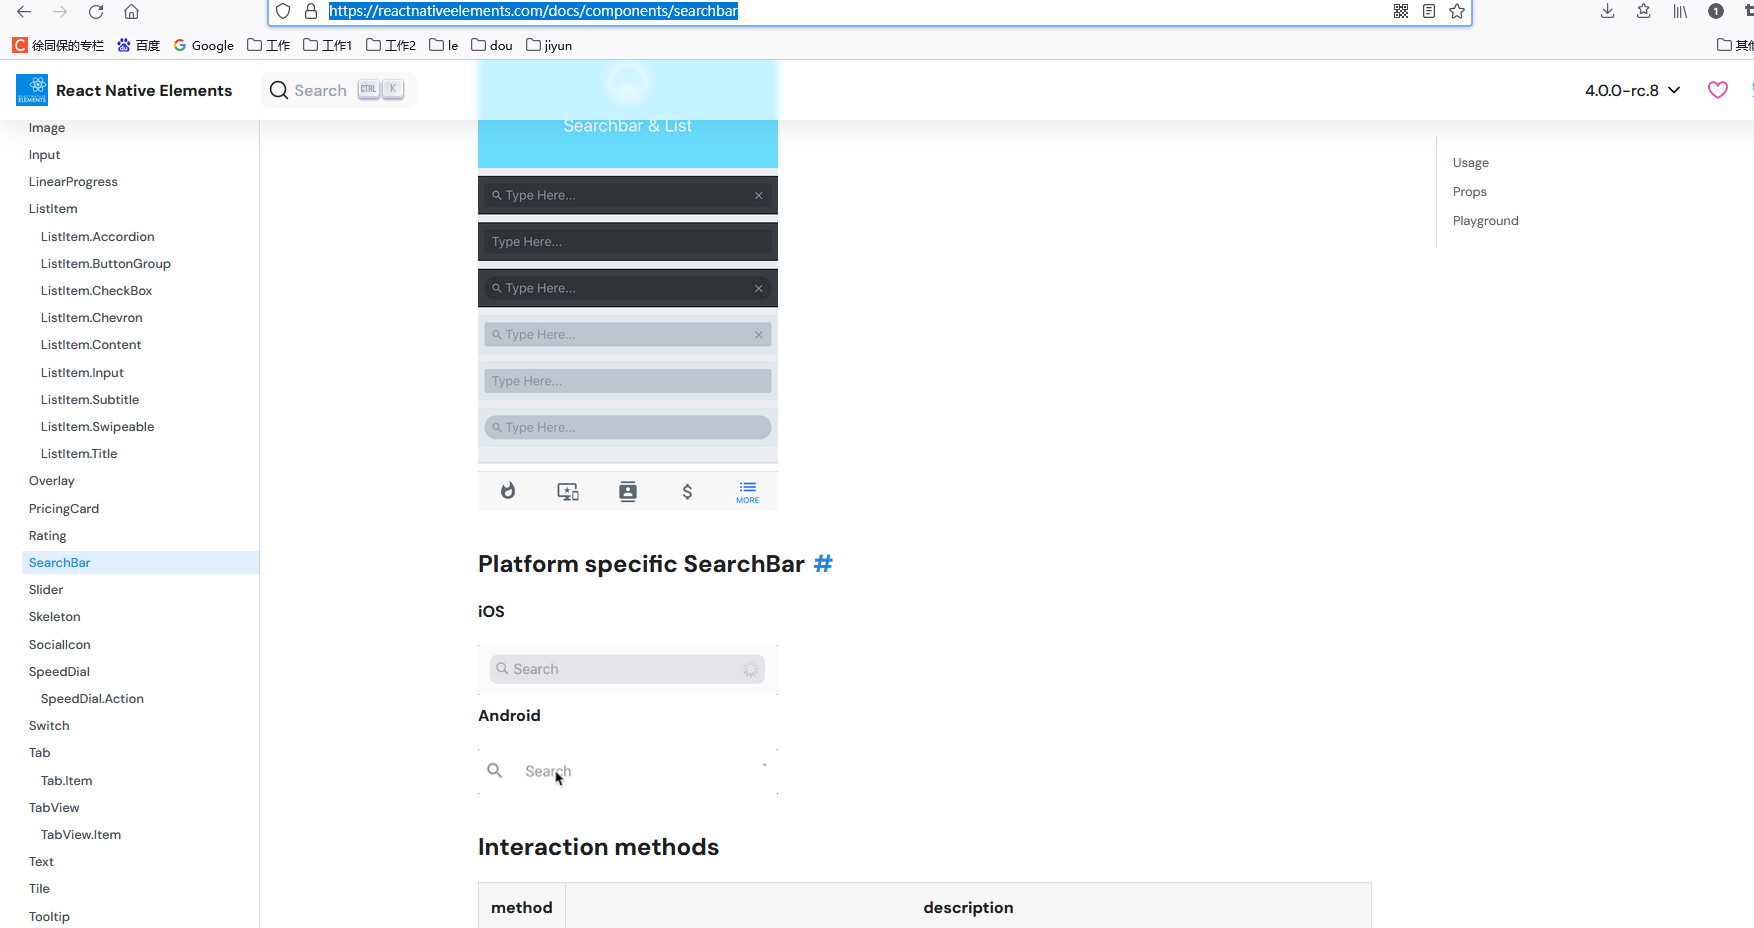The width and height of the screenshot is (1754, 928).
Task: Open the QR code icon in address bar
Action: tap(1401, 11)
